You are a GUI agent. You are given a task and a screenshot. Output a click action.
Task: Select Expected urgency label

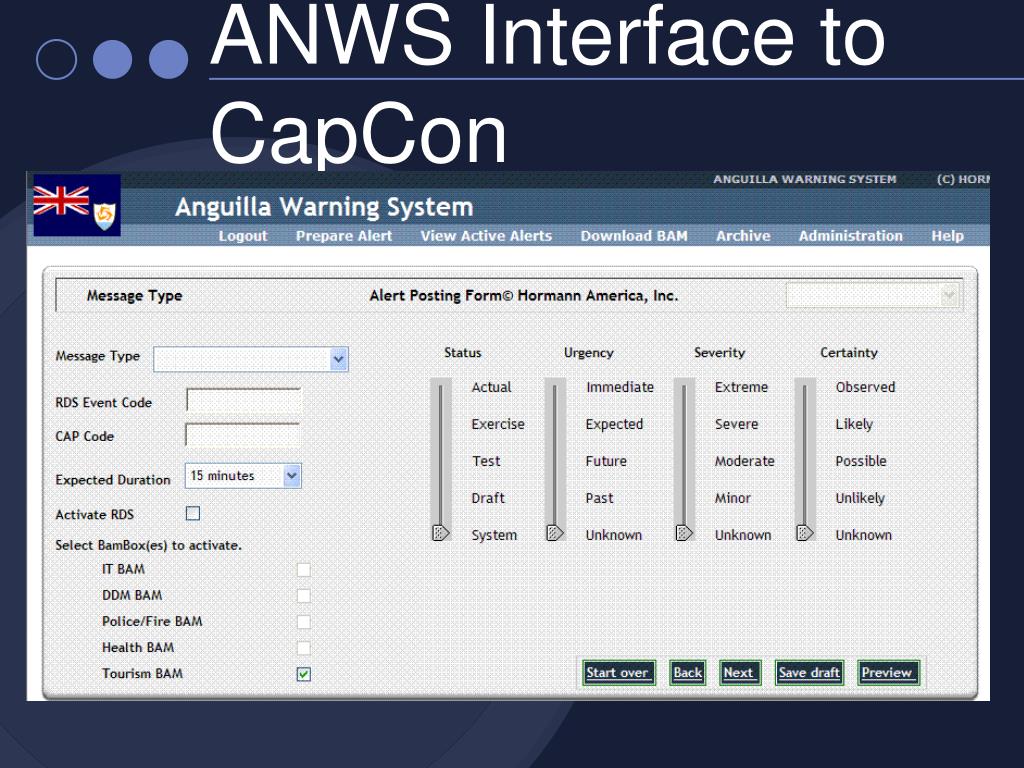click(615, 424)
